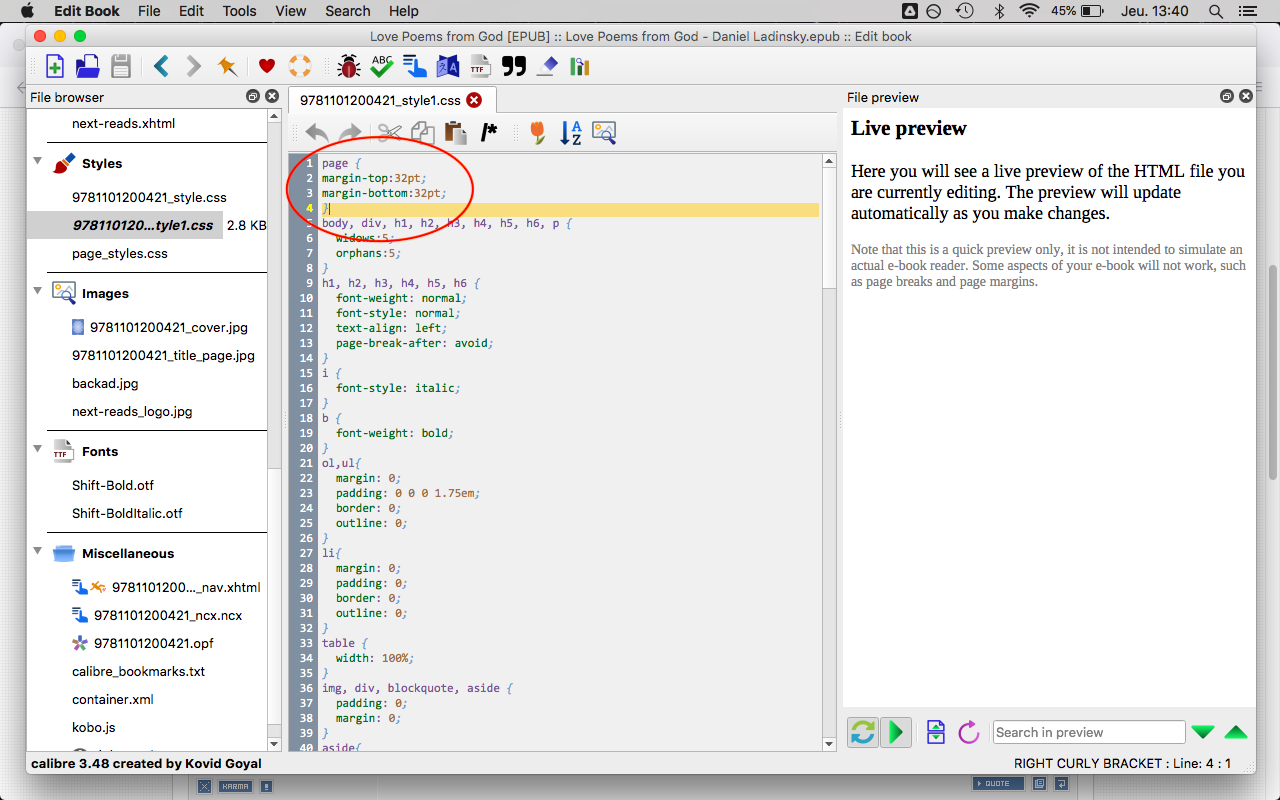This screenshot has width=1280, height=800.
Task: Click the Smarten punctuation quotes icon
Action: click(x=514, y=67)
